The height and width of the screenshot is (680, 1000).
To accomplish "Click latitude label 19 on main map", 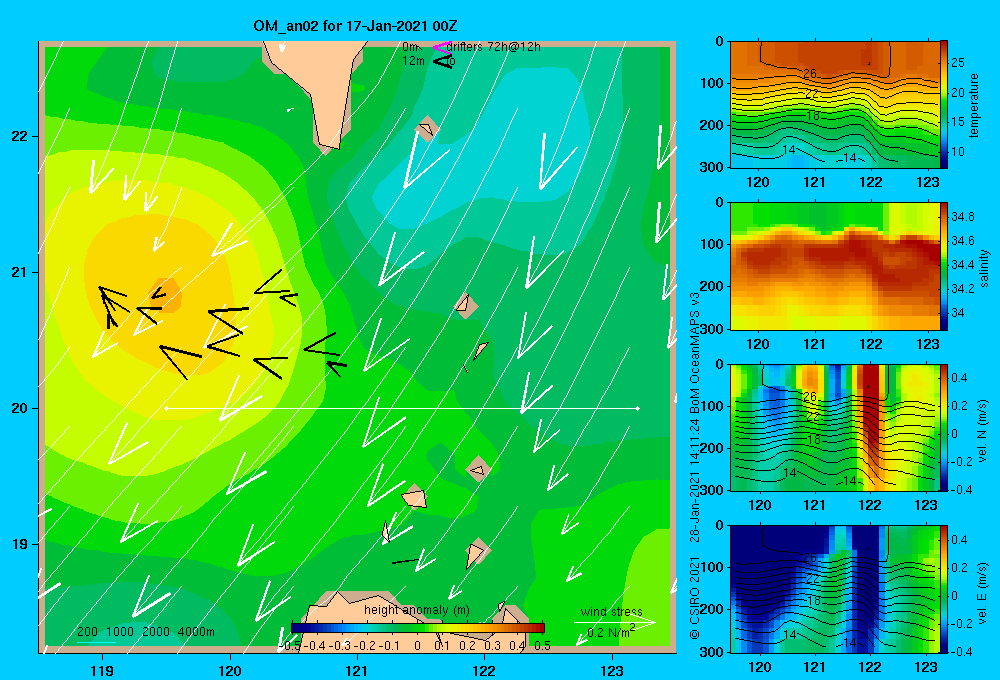I will tap(19, 544).
